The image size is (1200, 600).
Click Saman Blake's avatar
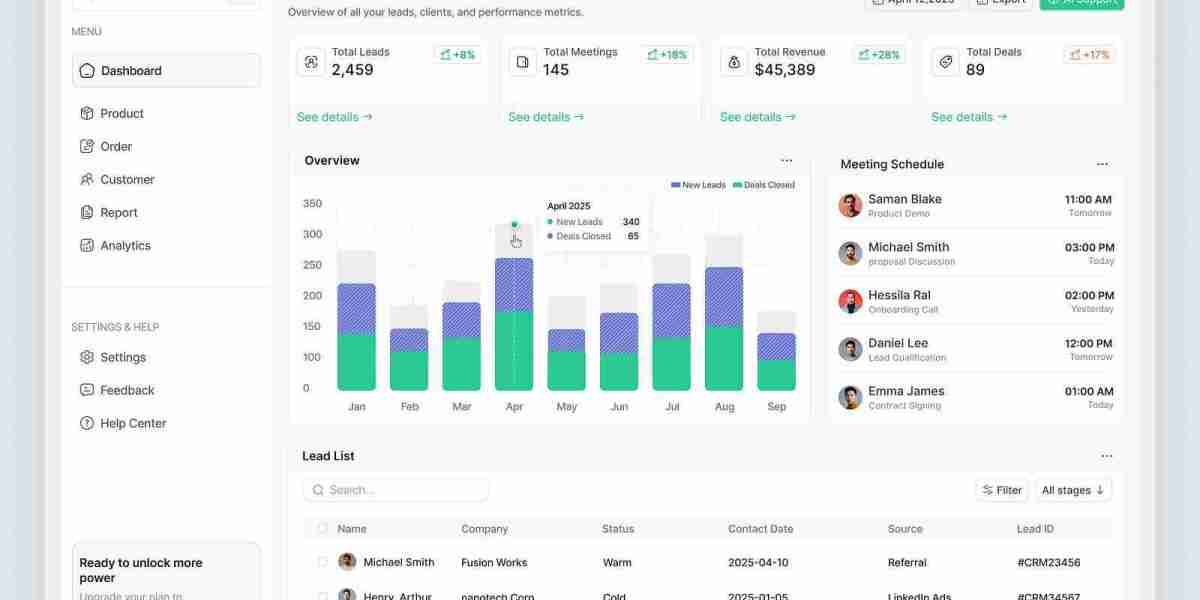[850, 205]
